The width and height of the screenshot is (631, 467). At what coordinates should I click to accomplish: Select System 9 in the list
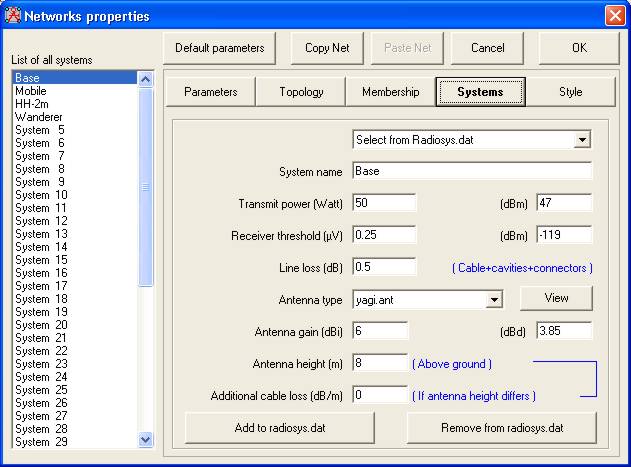click(75, 182)
